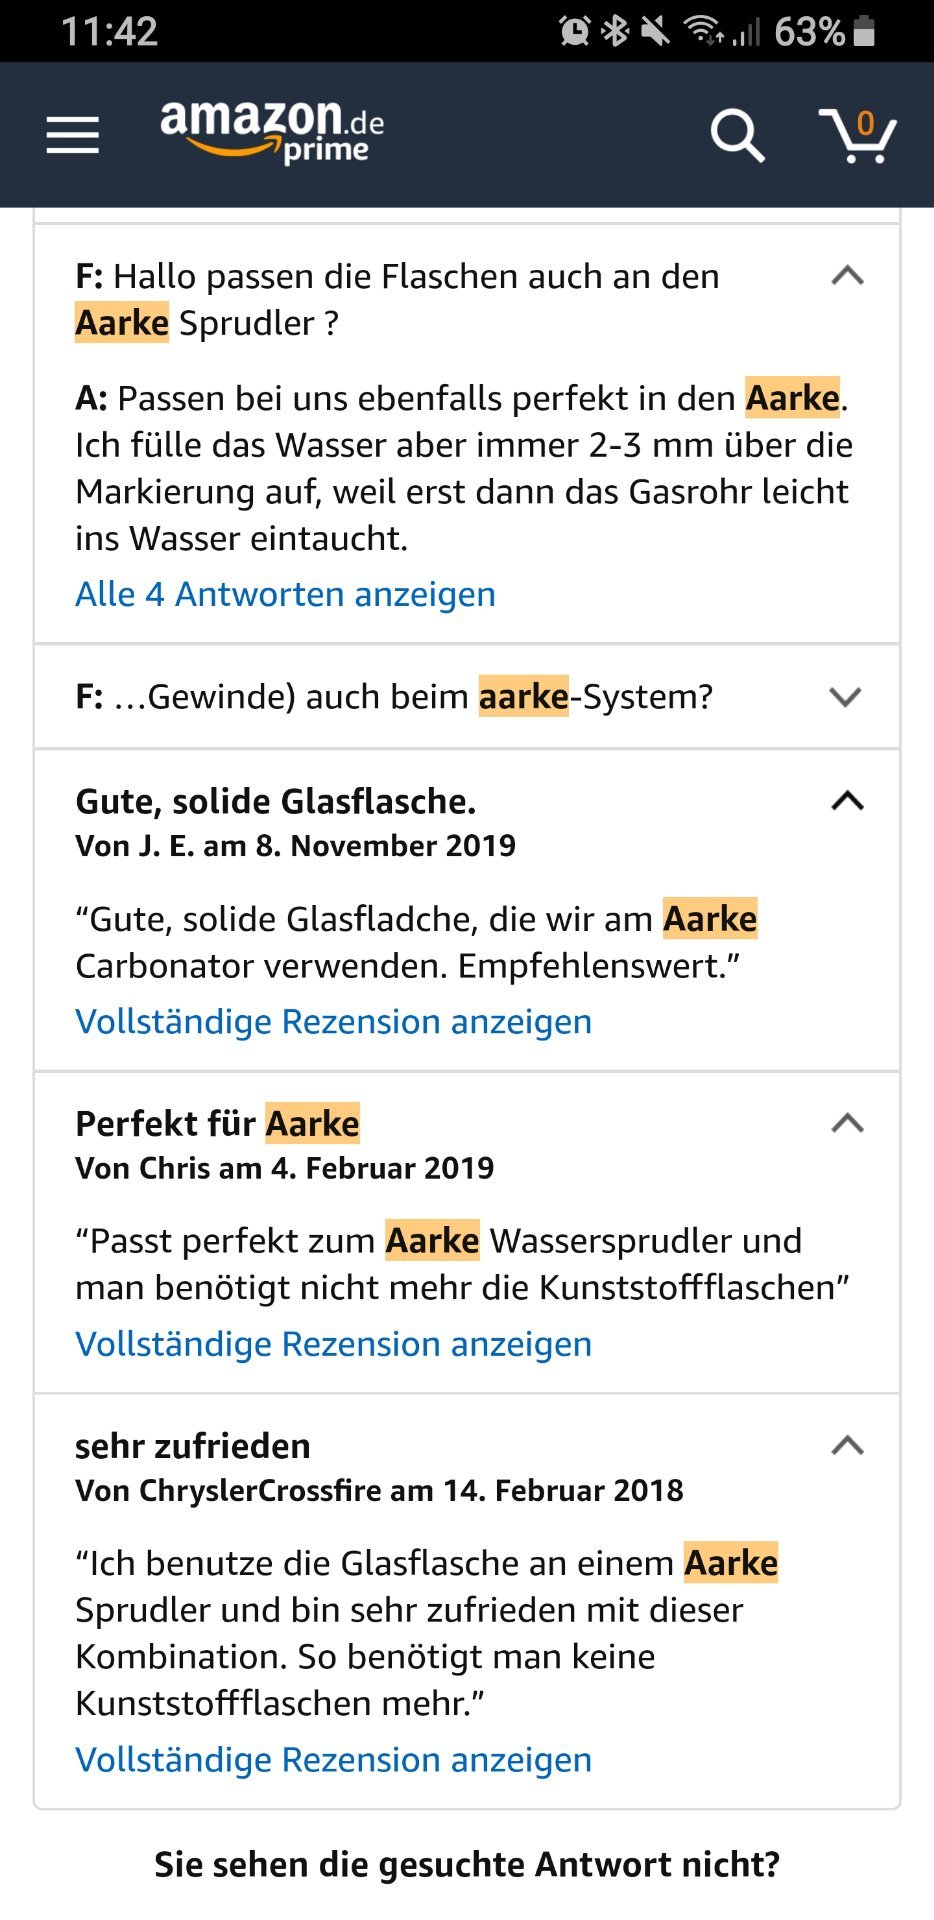Viewport: 934px width, 1920px height.
Task: Tap the Wi-Fi status icon
Action: click(704, 31)
